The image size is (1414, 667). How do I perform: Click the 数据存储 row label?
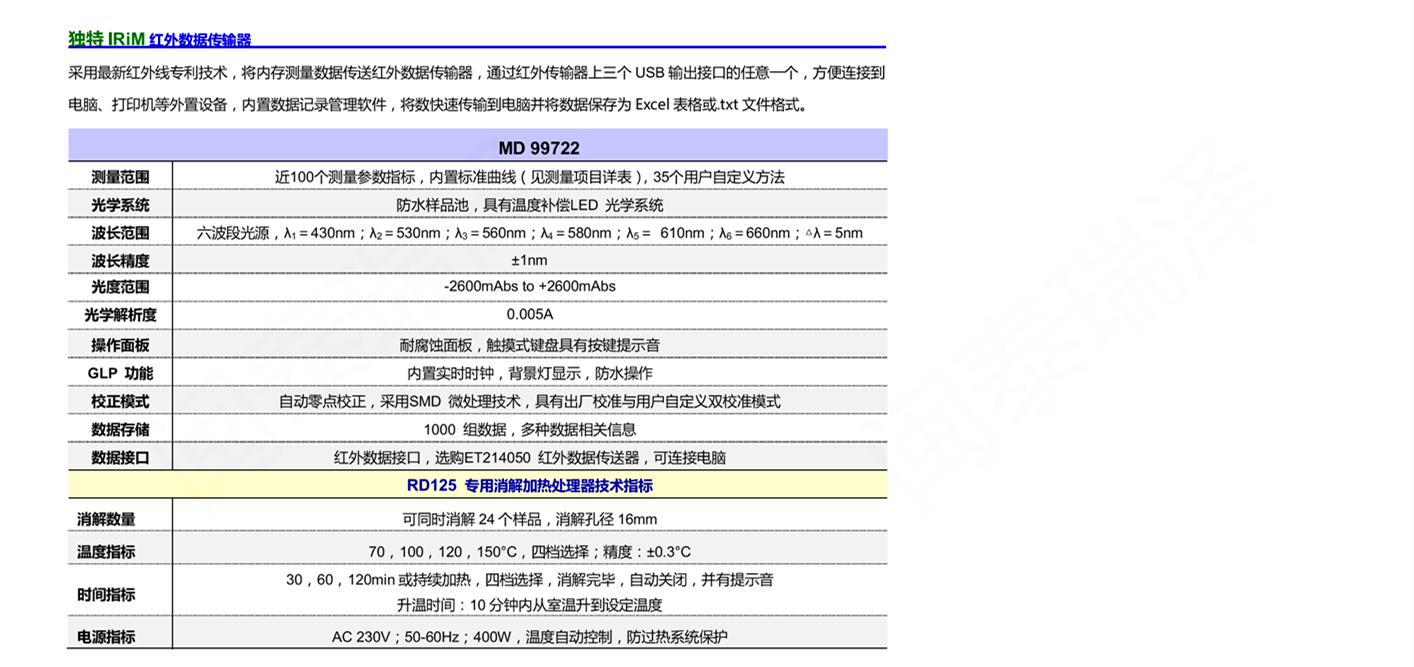(119, 428)
